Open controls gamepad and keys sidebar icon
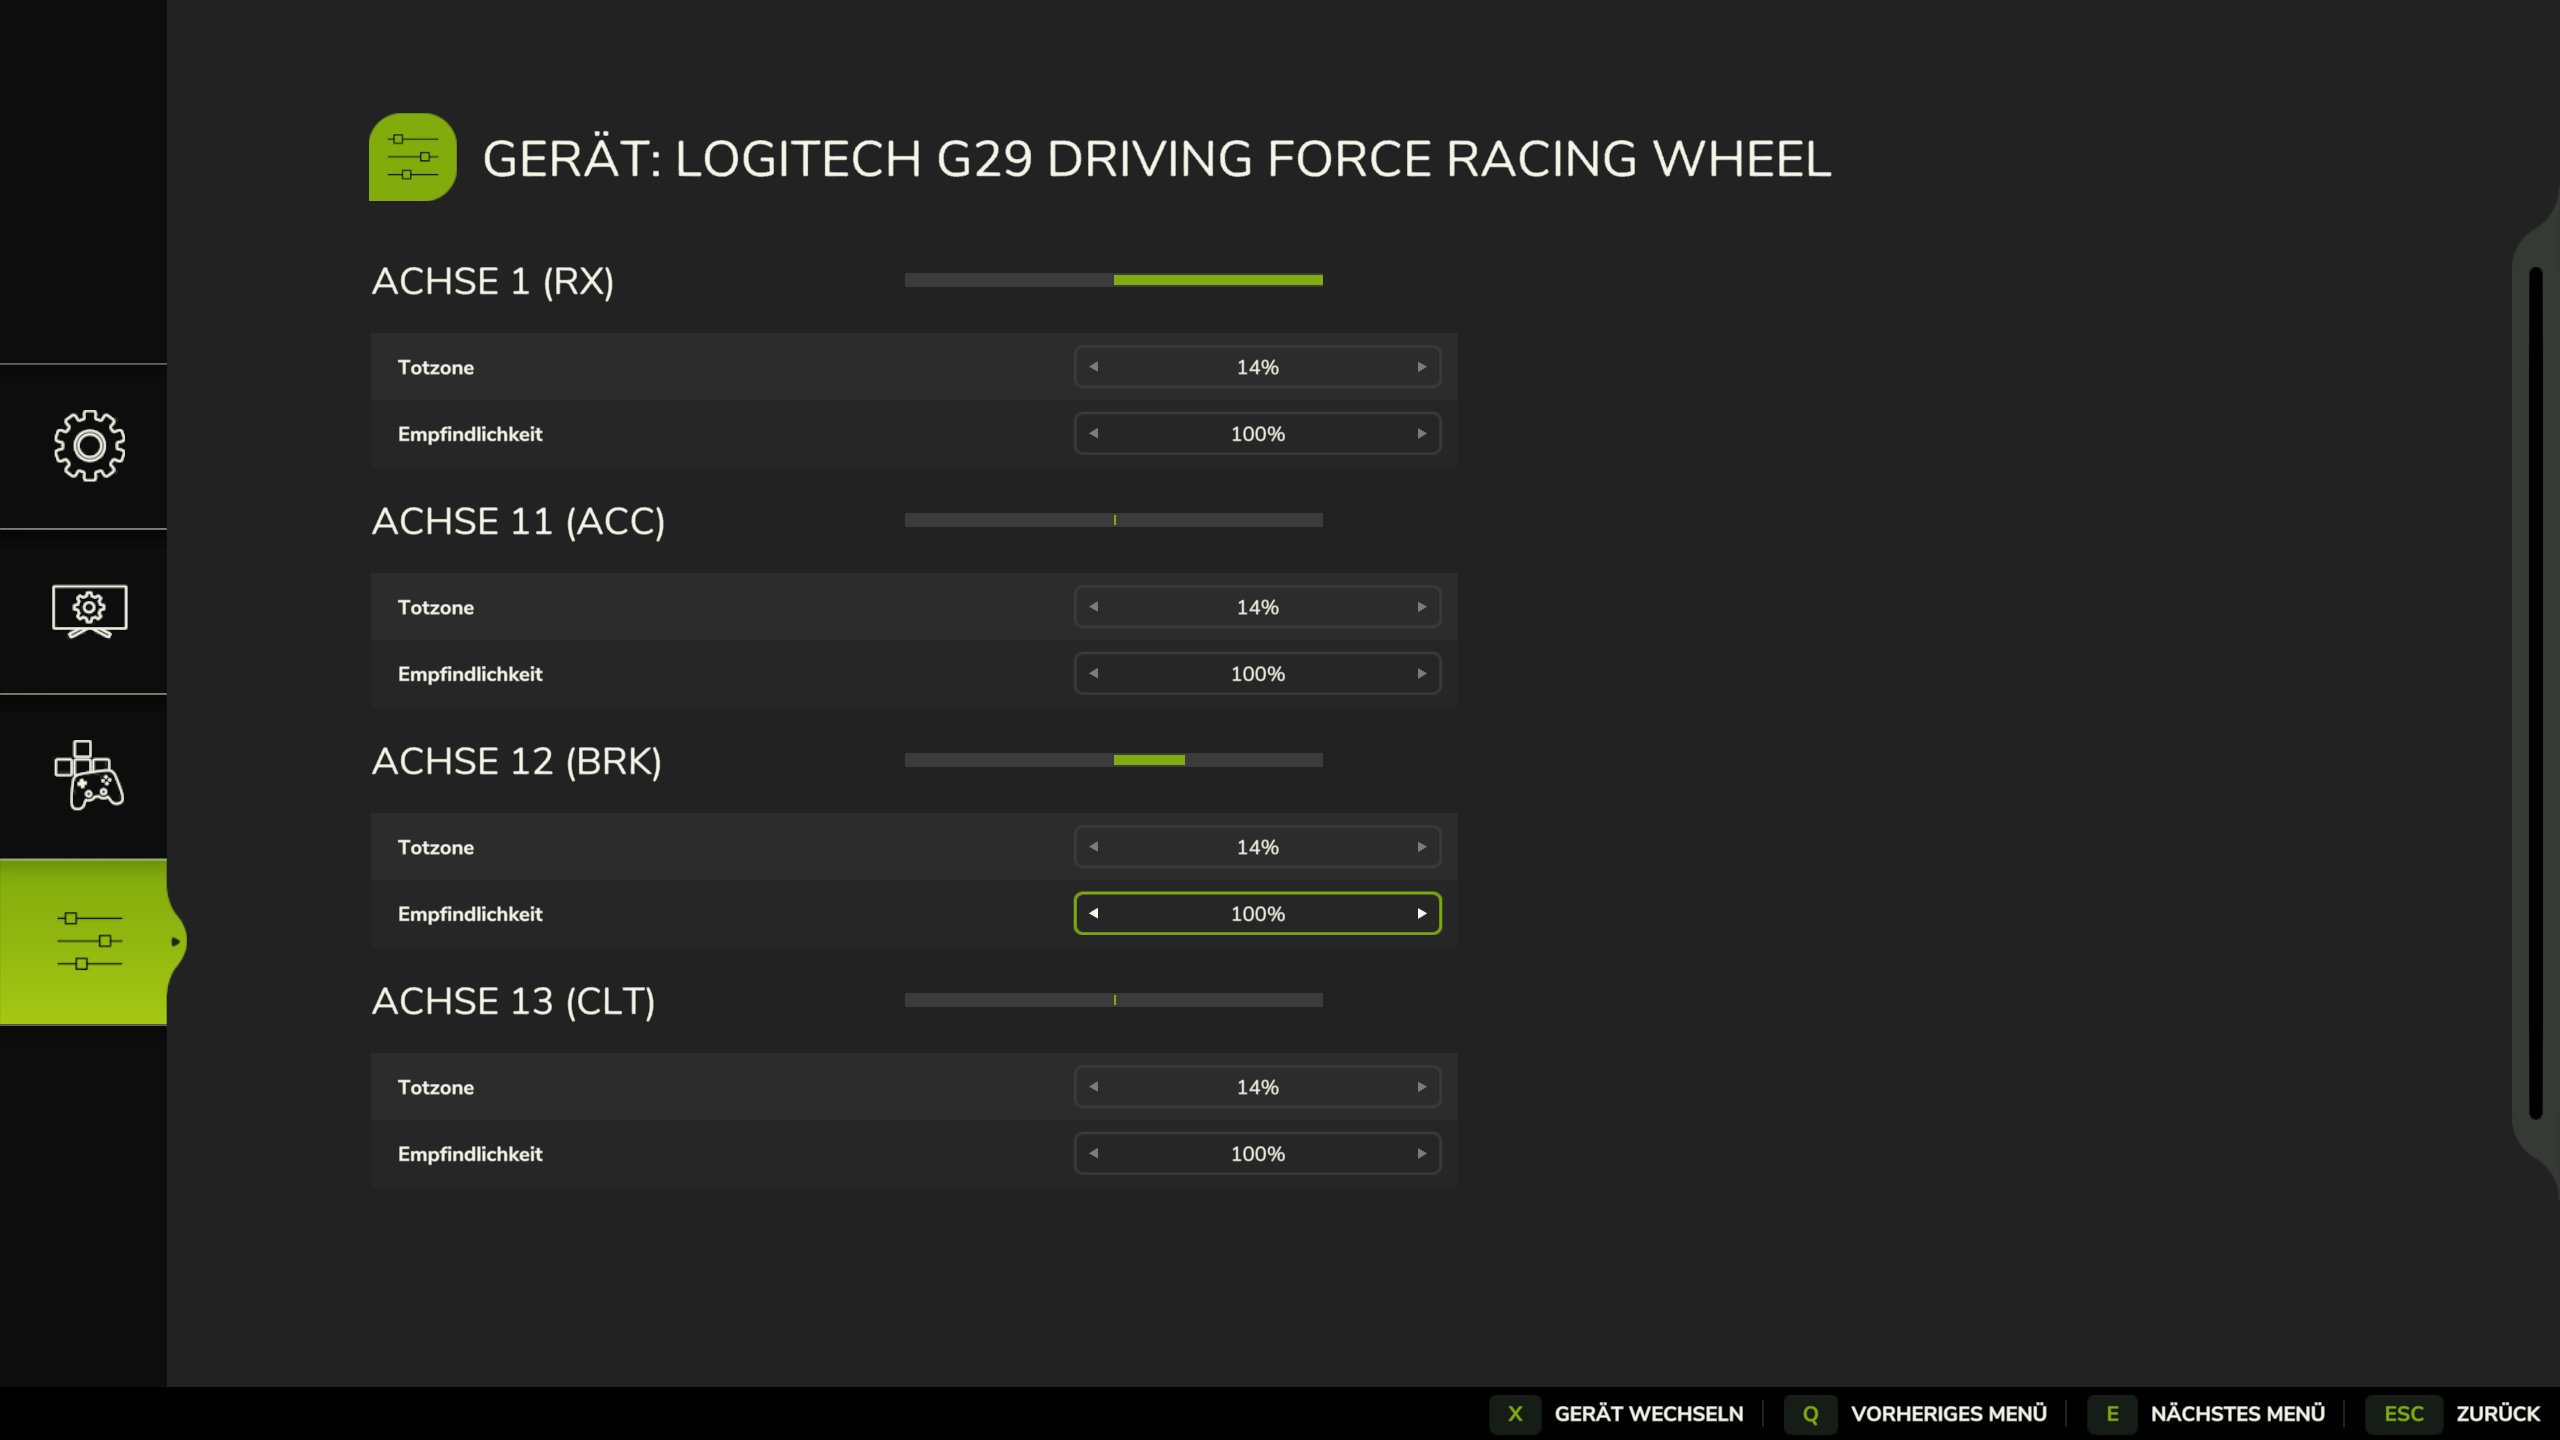Viewport: 2560px width, 1440px height. click(89, 776)
